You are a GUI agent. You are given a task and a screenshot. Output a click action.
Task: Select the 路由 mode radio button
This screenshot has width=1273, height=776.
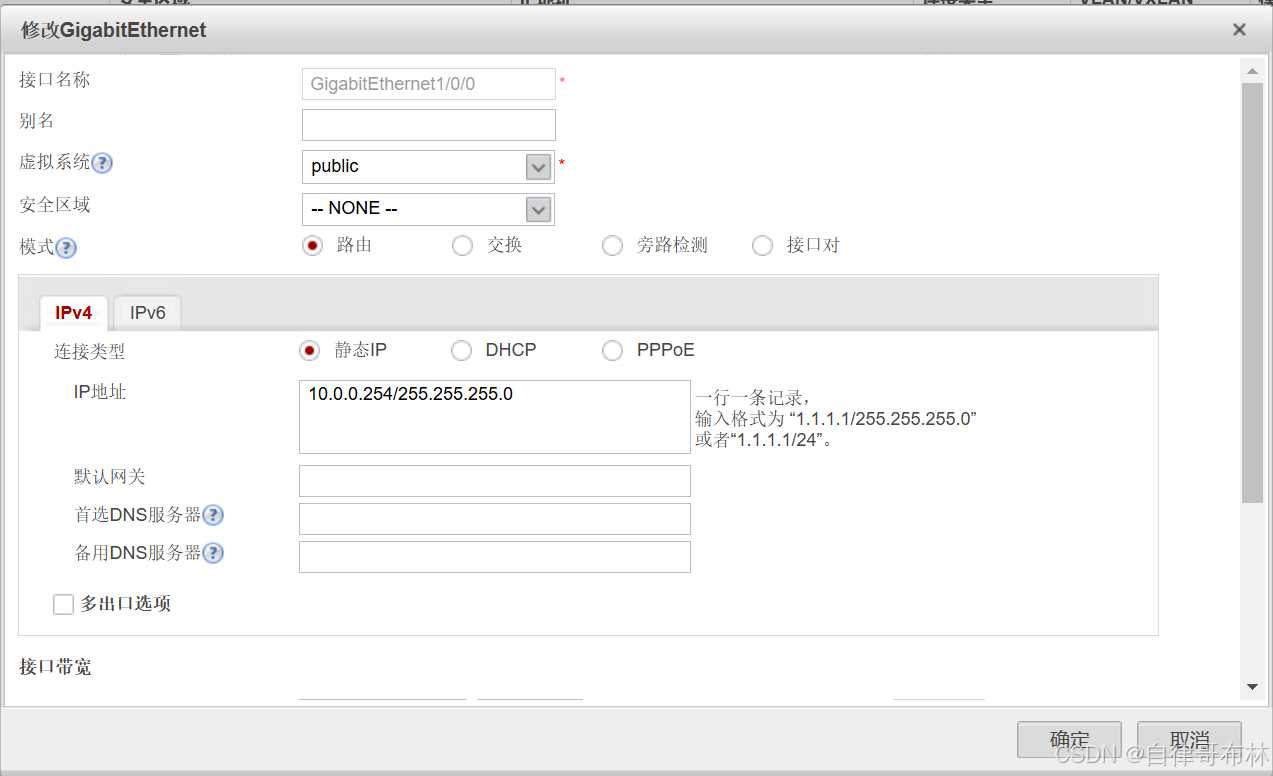[312, 246]
